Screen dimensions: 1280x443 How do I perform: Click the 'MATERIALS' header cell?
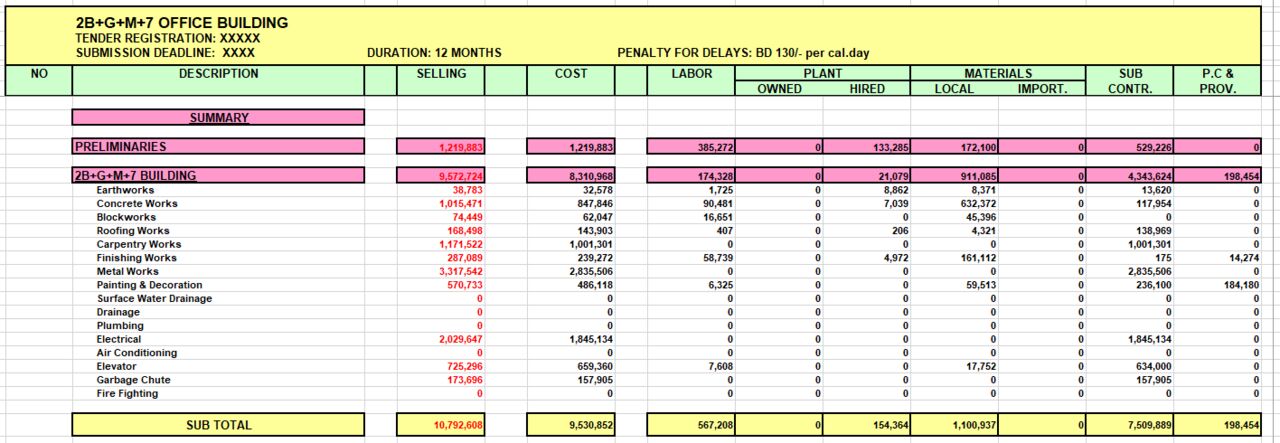pyautogui.click(x=998, y=73)
